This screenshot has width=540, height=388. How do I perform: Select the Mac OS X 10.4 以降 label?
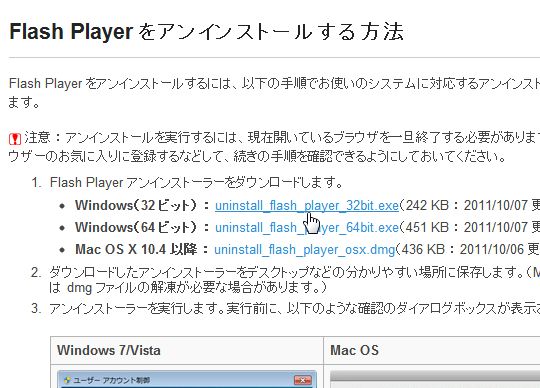[x=136, y=249]
